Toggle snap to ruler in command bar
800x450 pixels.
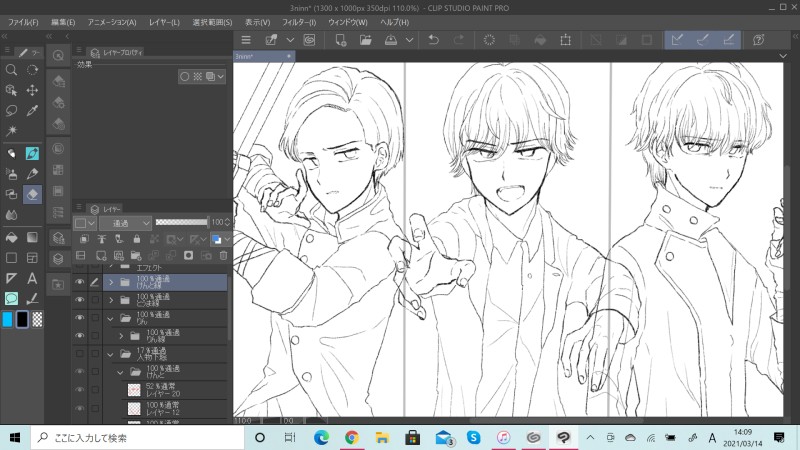coord(677,40)
